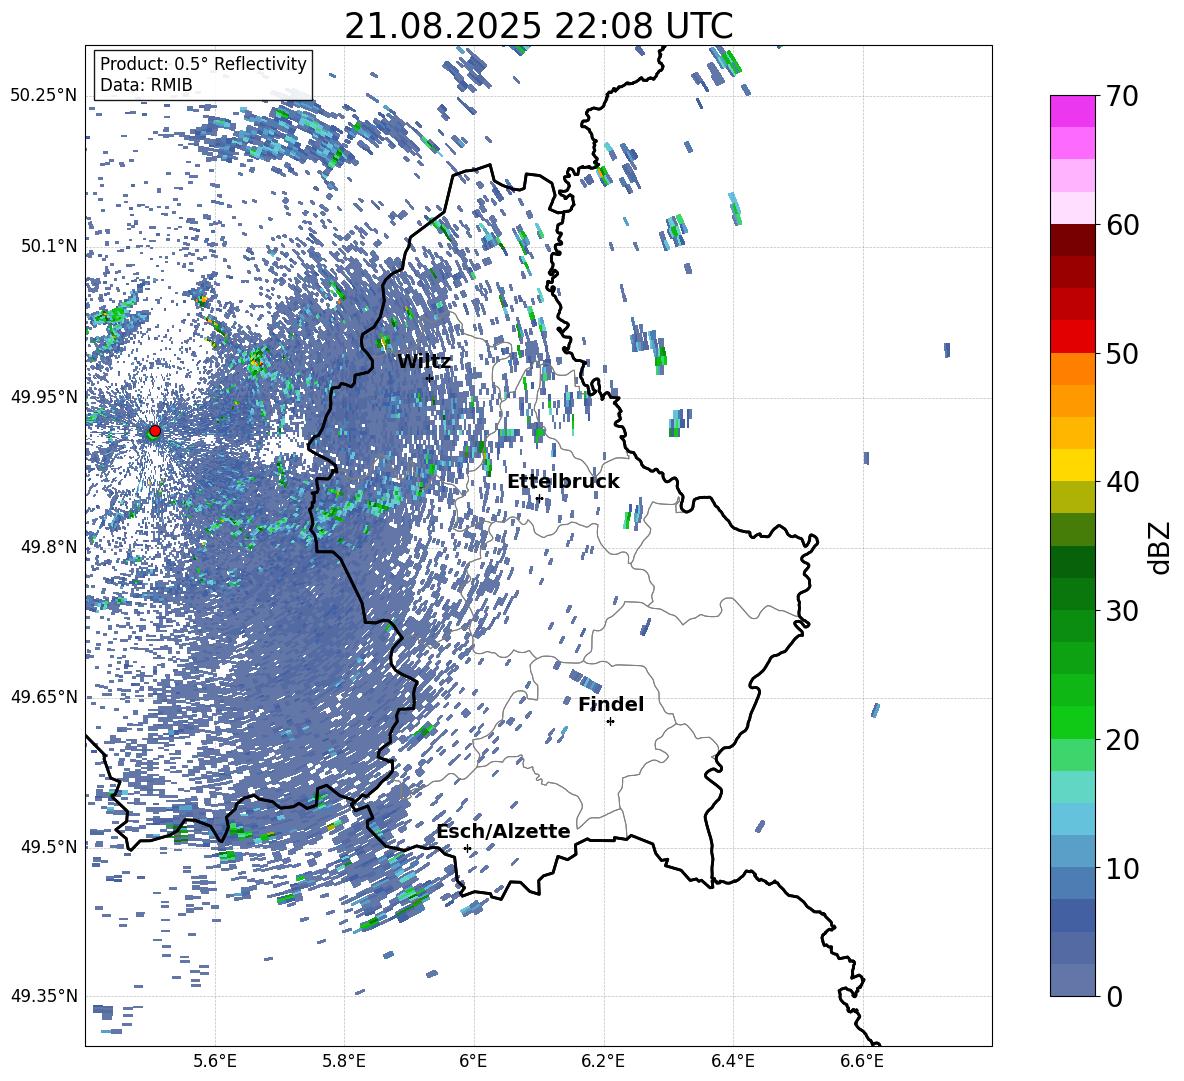The image size is (1184, 1081).
Task: Click the Ettelbruck station cross marker
Action: 539,498
